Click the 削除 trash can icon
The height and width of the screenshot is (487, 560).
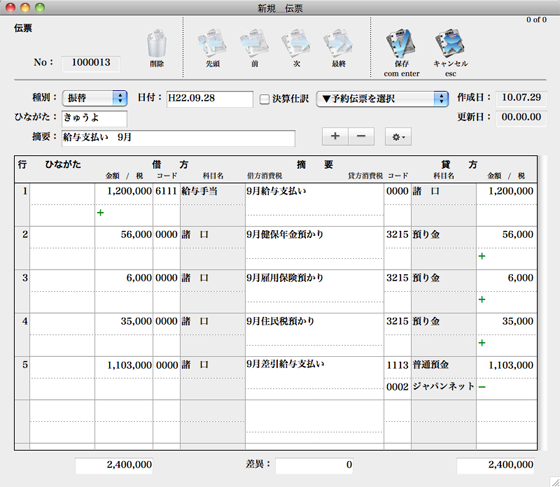pos(157,44)
